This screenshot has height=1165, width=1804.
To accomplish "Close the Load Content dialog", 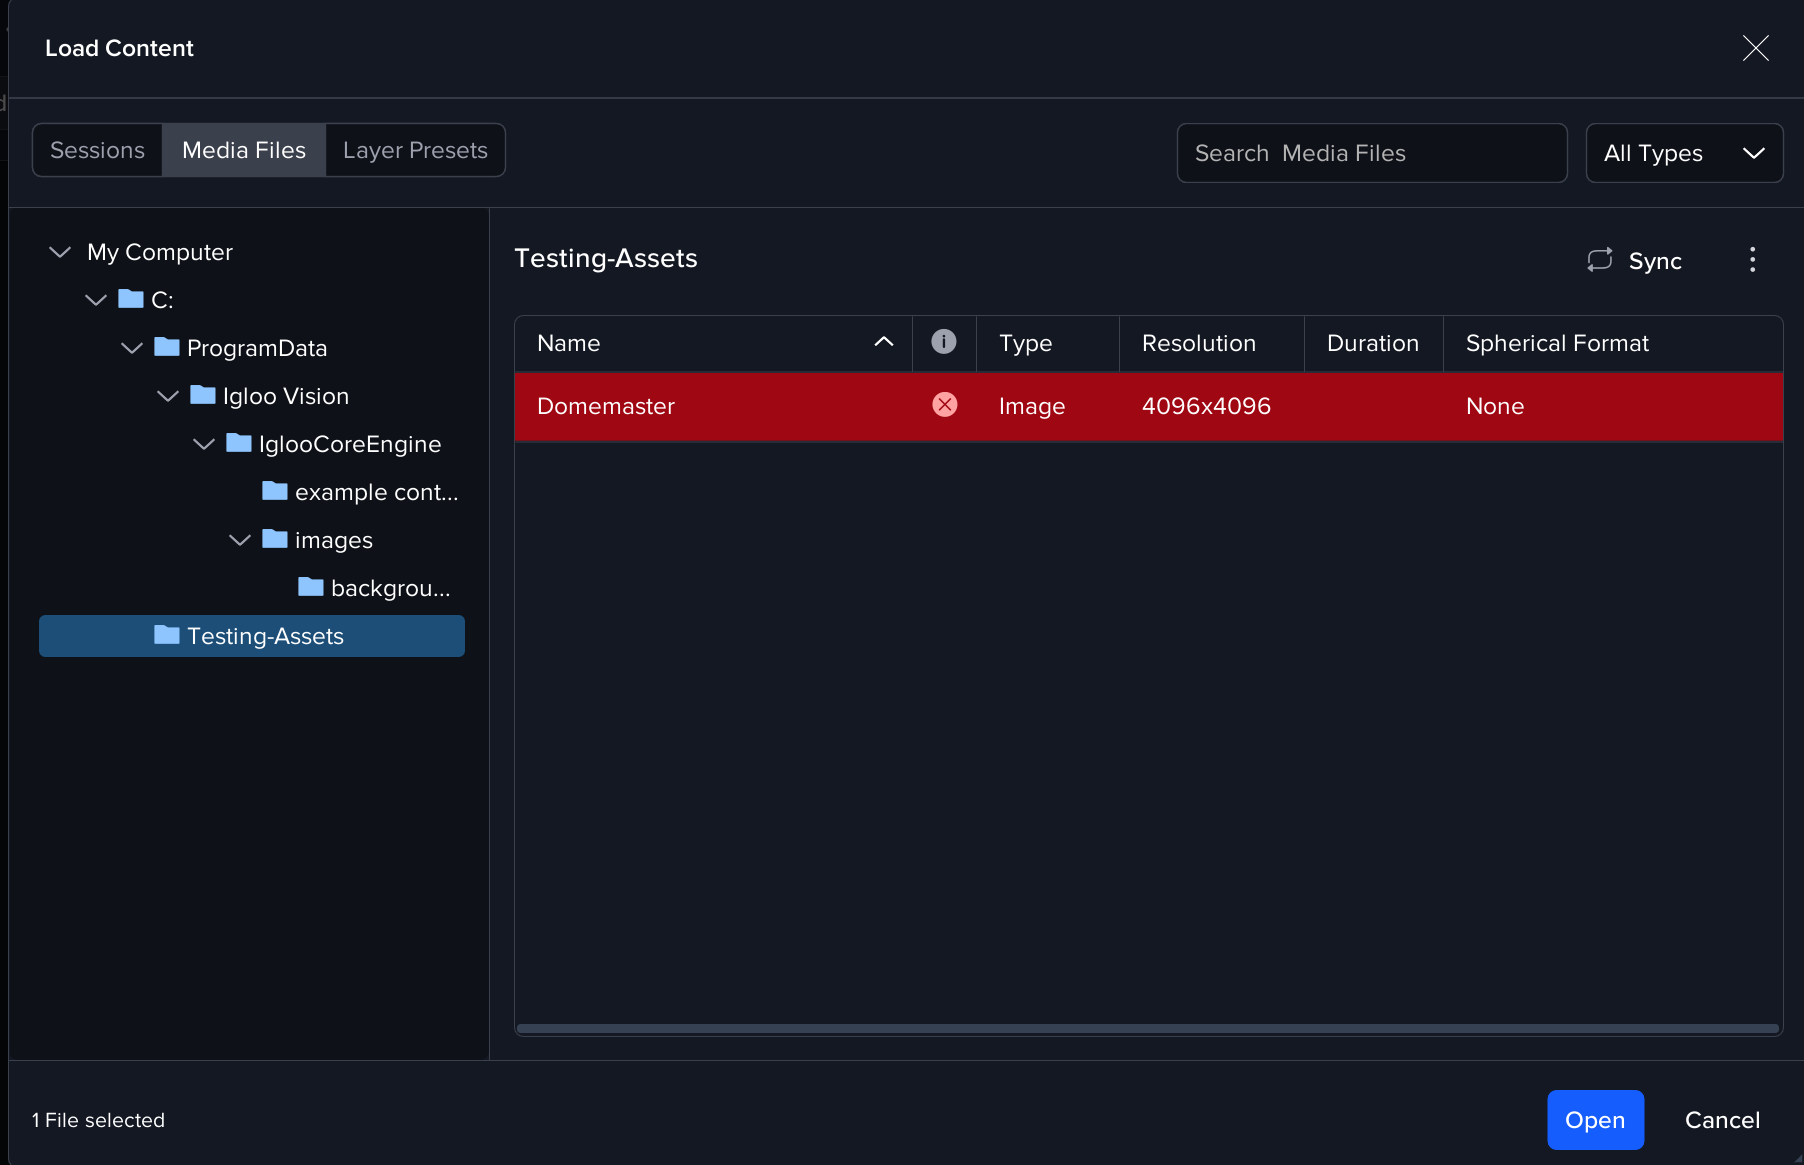I will point(1755,48).
